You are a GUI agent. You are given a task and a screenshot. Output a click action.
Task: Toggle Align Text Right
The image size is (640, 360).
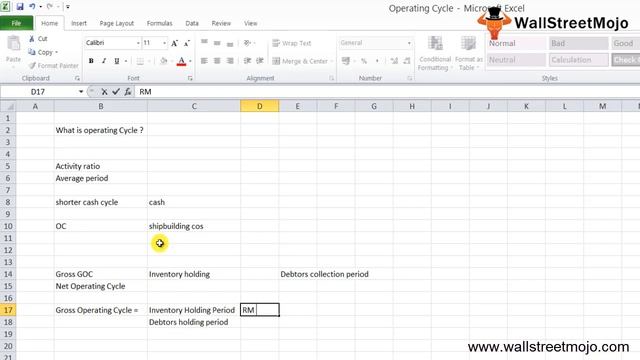pos(230,61)
